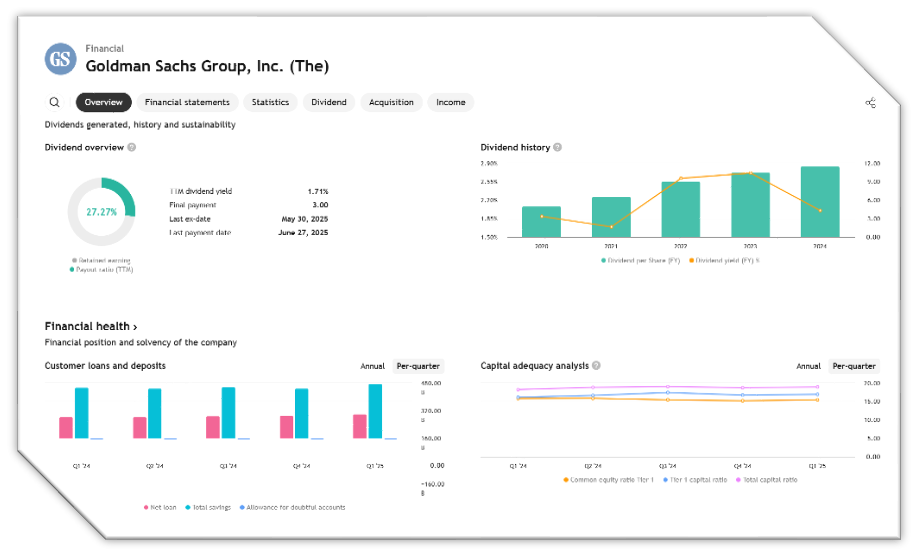Click the Dividend overview heading
Image resolution: width=918 pixels, height=556 pixels.
84,147
